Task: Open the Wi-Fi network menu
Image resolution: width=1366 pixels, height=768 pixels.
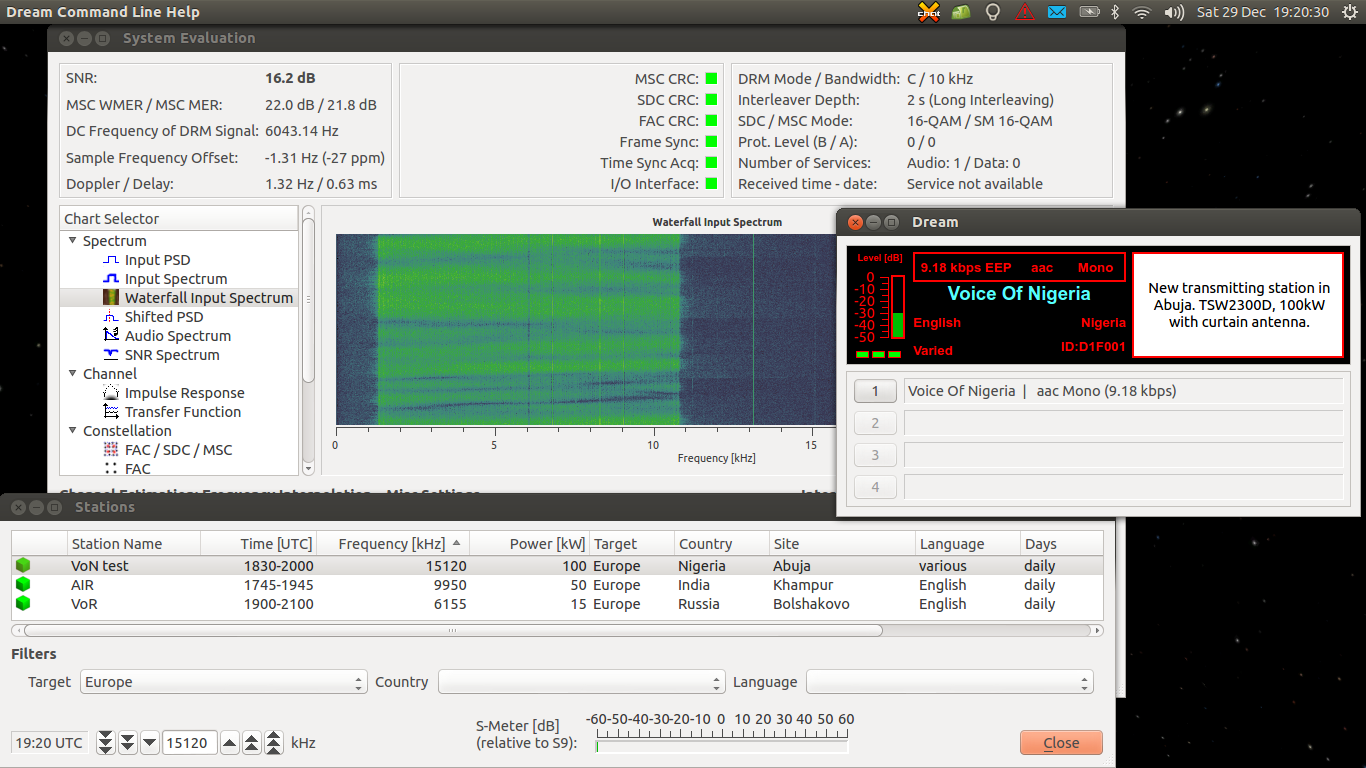Action: click(x=1142, y=12)
